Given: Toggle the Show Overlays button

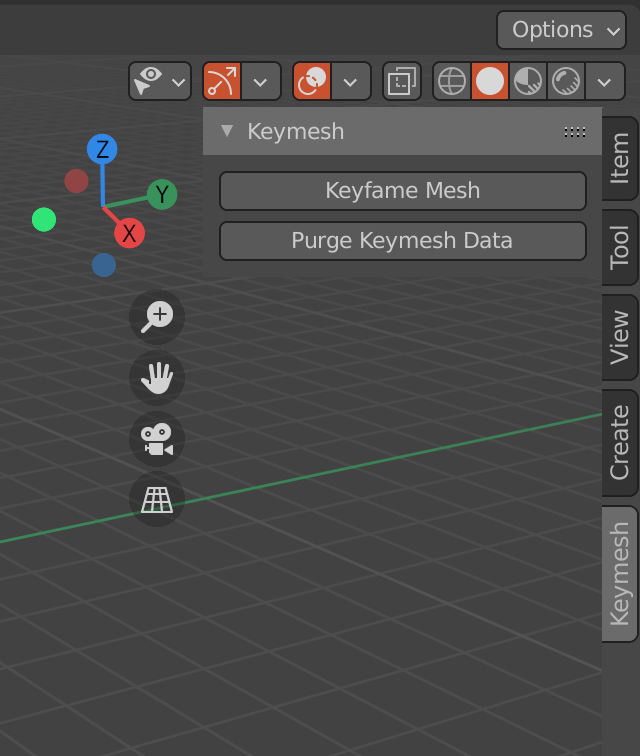Looking at the screenshot, I should click(x=312, y=81).
